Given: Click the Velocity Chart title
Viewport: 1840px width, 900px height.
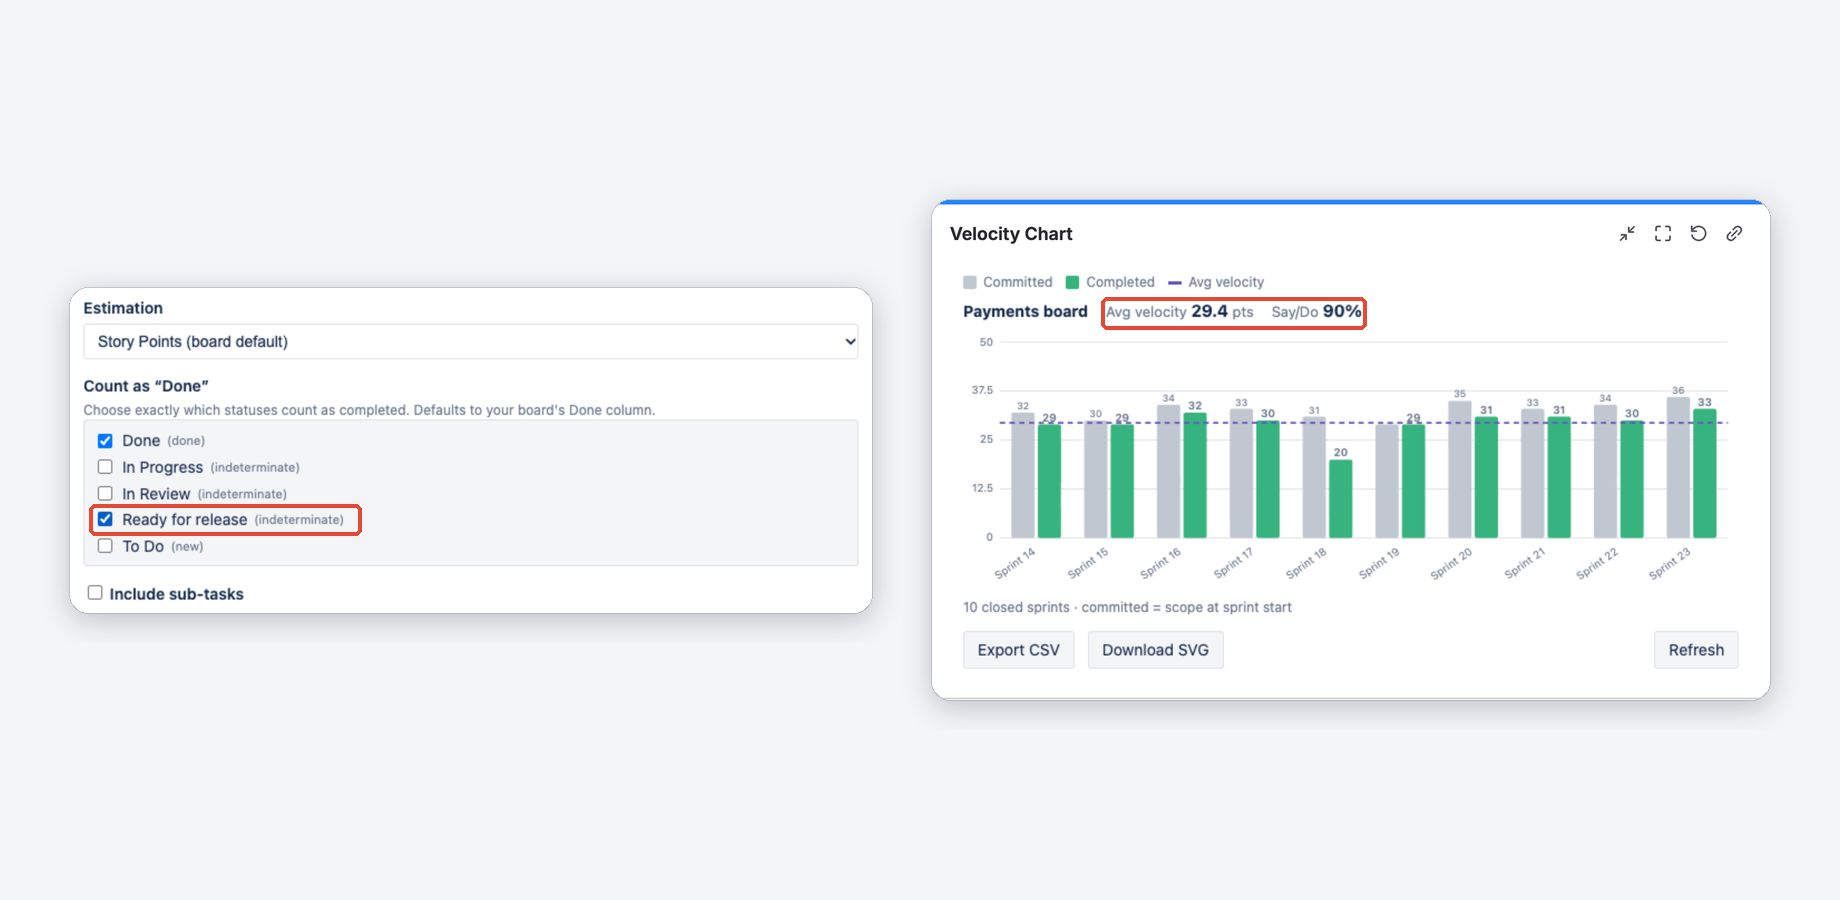Looking at the screenshot, I should [1011, 234].
